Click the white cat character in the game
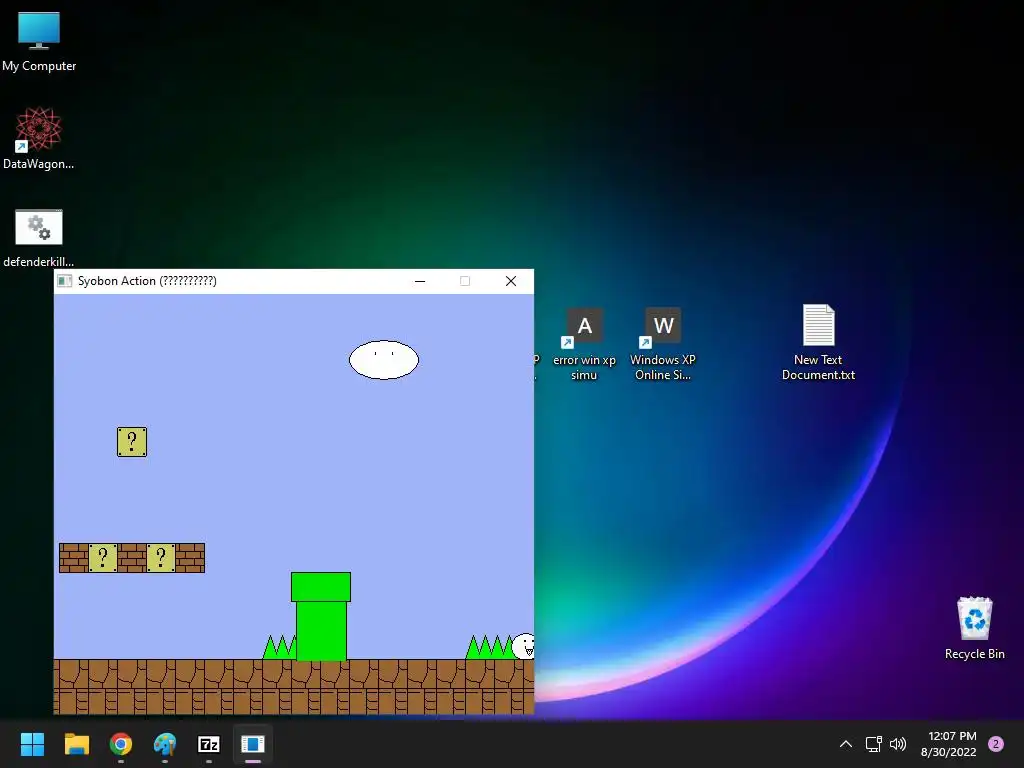Screen dimensions: 1024x768 [x=523, y=646]
